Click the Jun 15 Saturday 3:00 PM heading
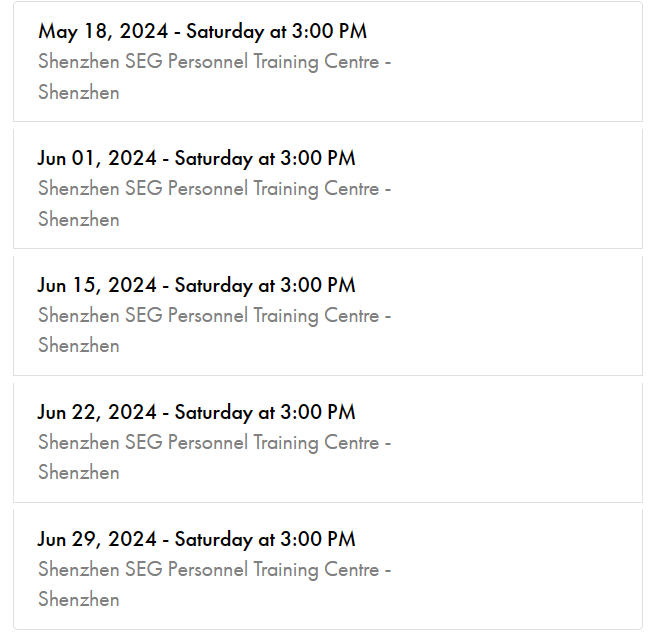Image resolution: width=652 pixels, height=636 pixels. 196,285
